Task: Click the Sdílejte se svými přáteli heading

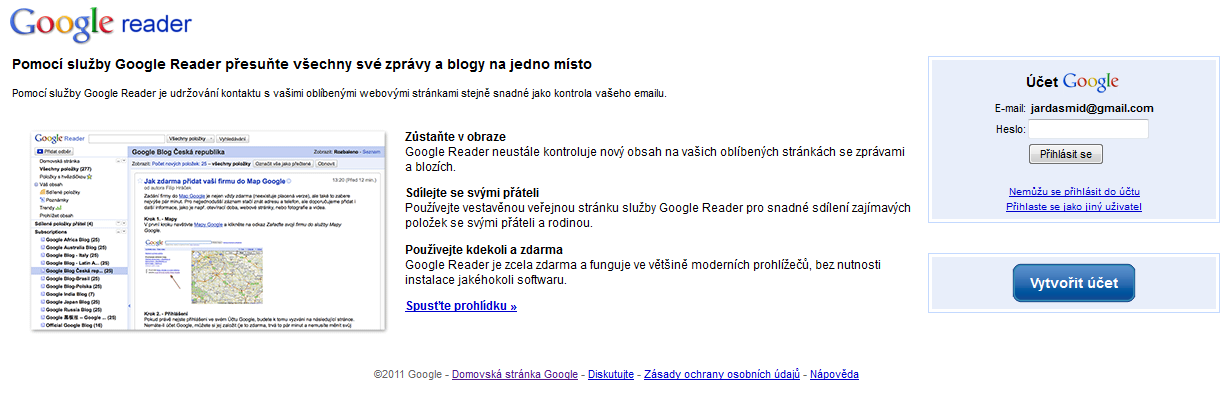Action: point(470,192)
